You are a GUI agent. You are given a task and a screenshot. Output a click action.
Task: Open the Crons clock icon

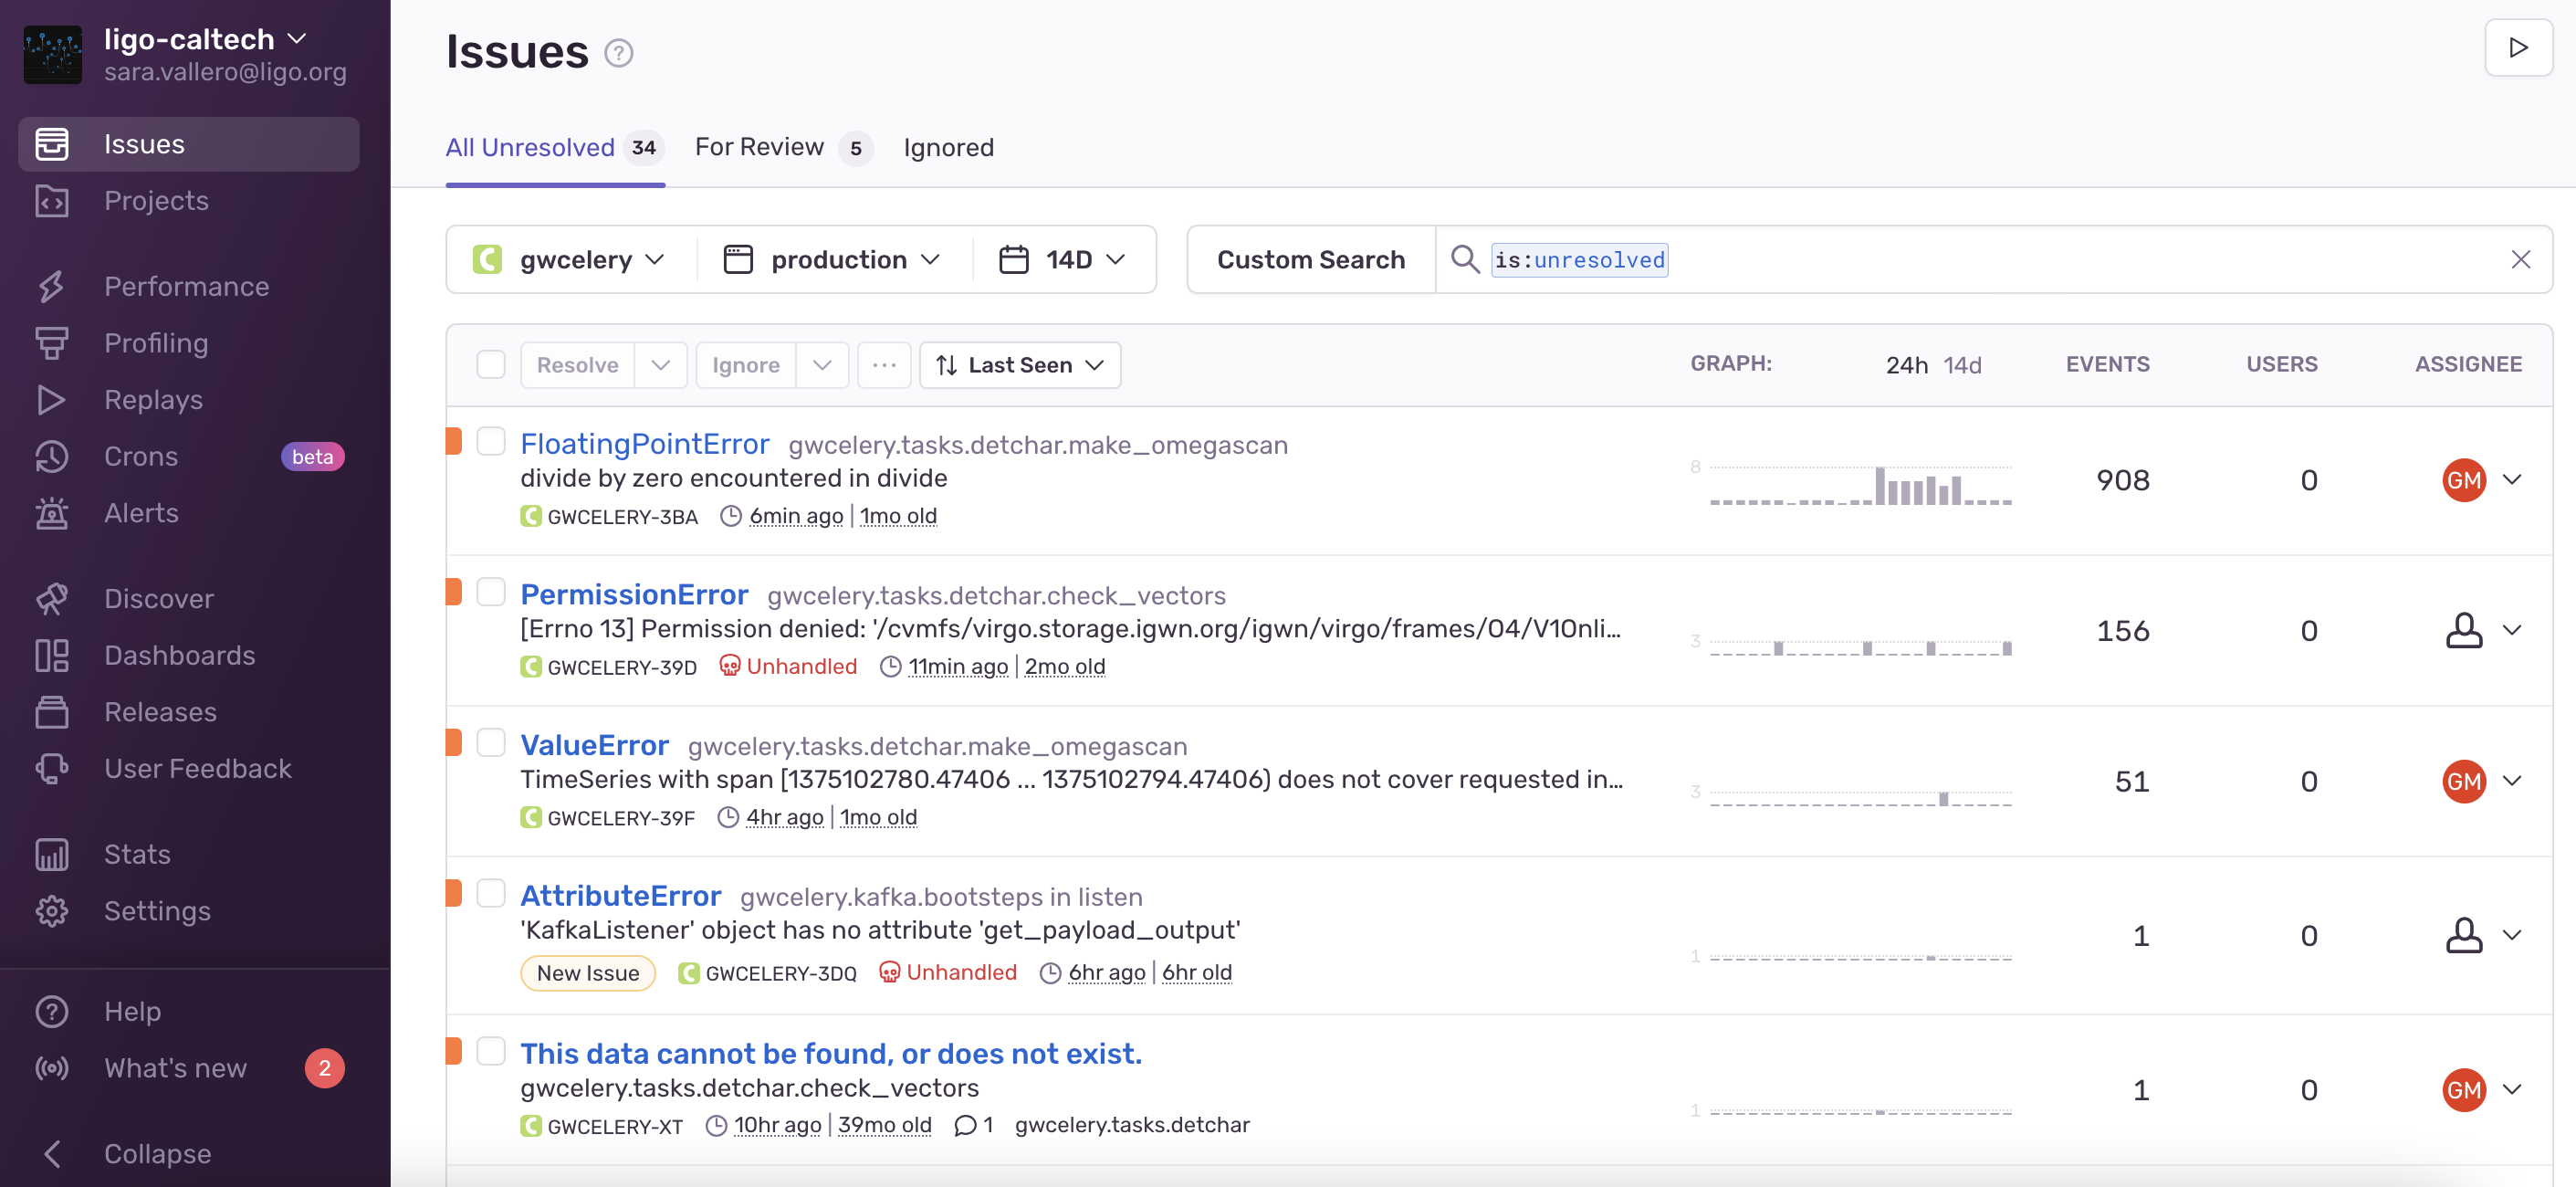pyautogui.click(x=52, y=456)
